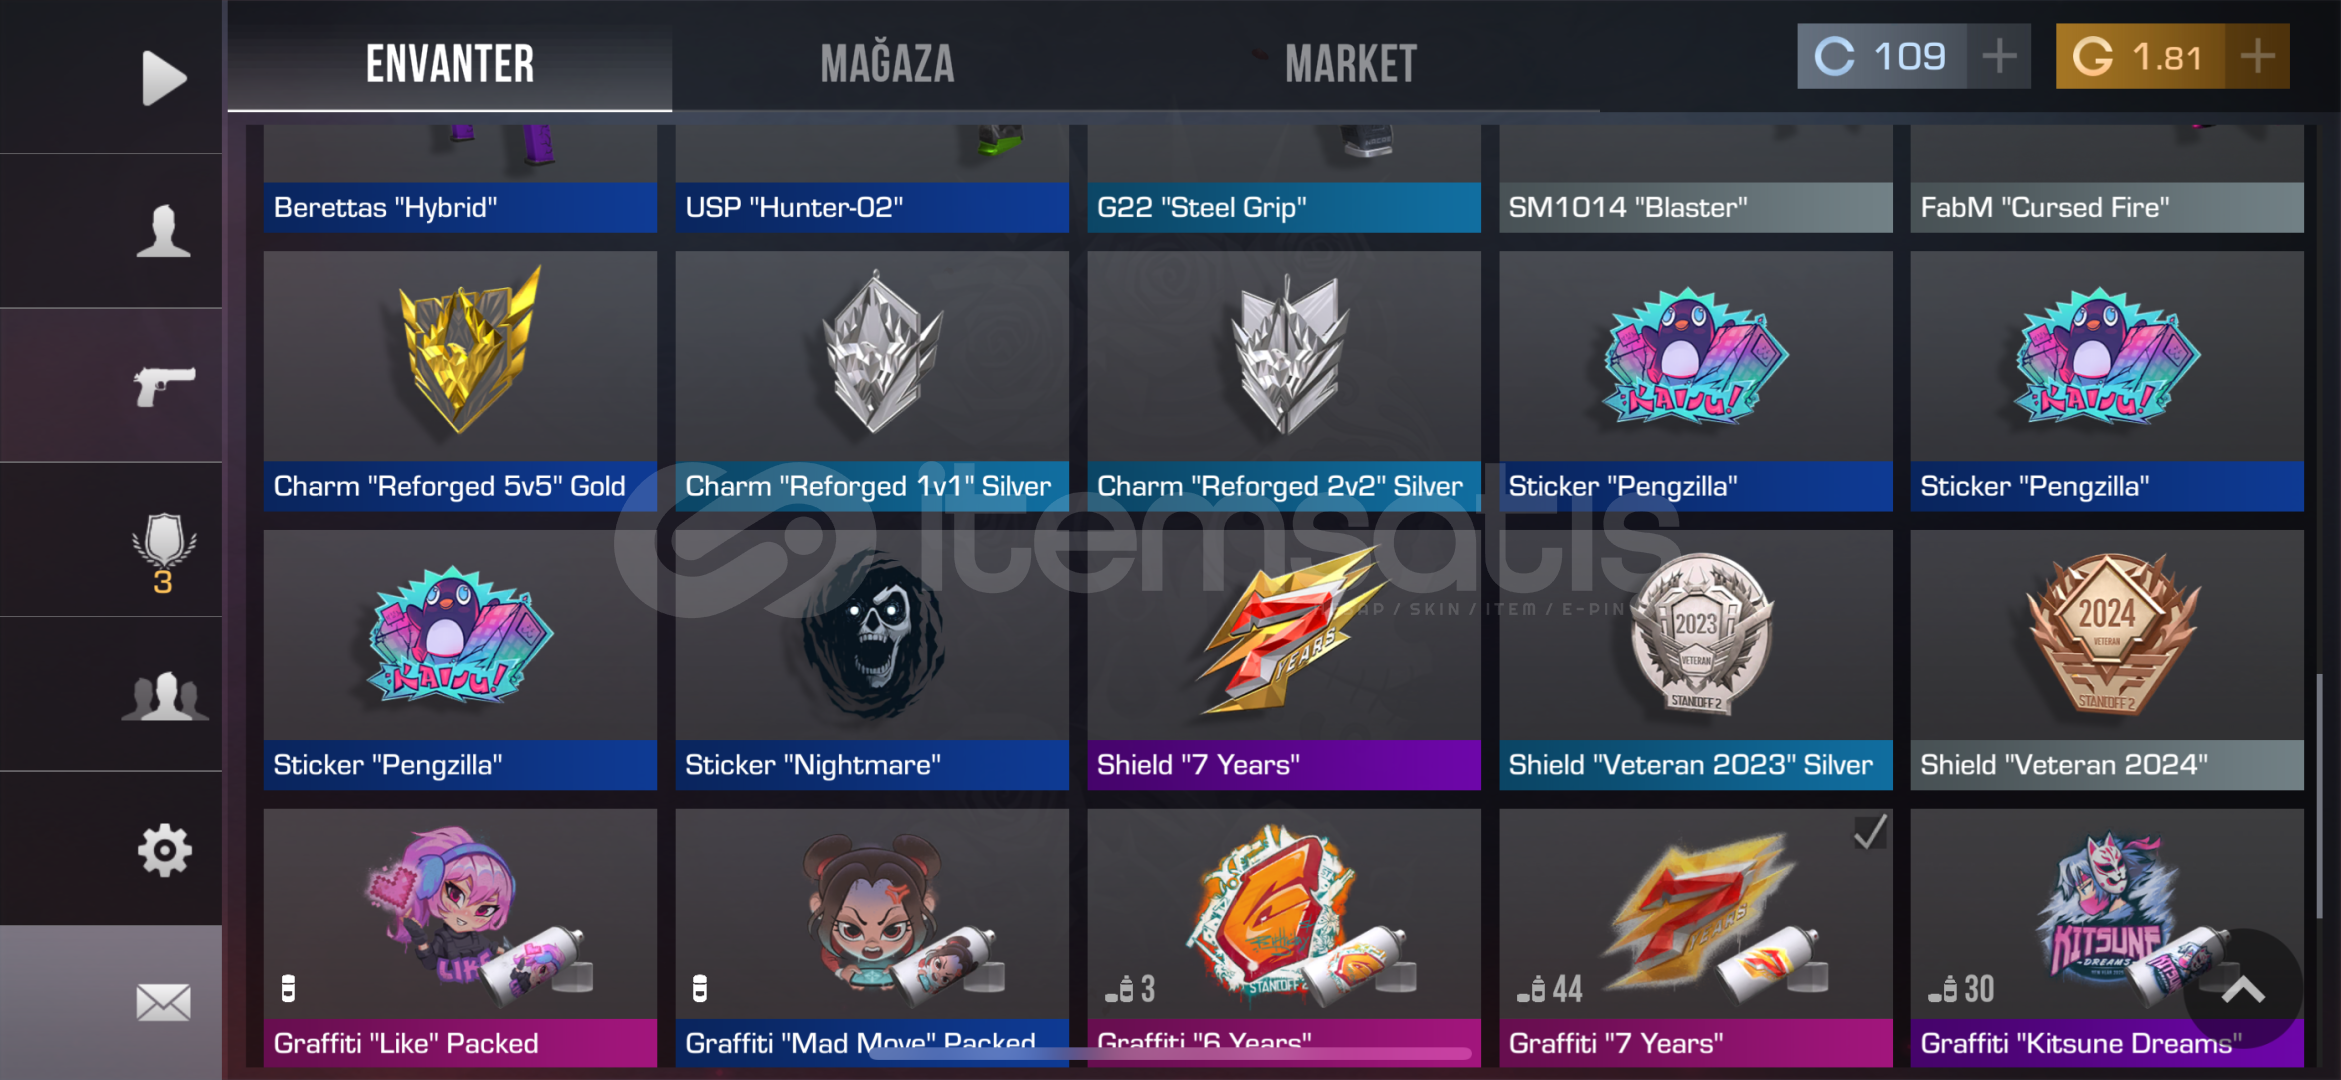Add gold with the plus button

(x=2257, y=56)
